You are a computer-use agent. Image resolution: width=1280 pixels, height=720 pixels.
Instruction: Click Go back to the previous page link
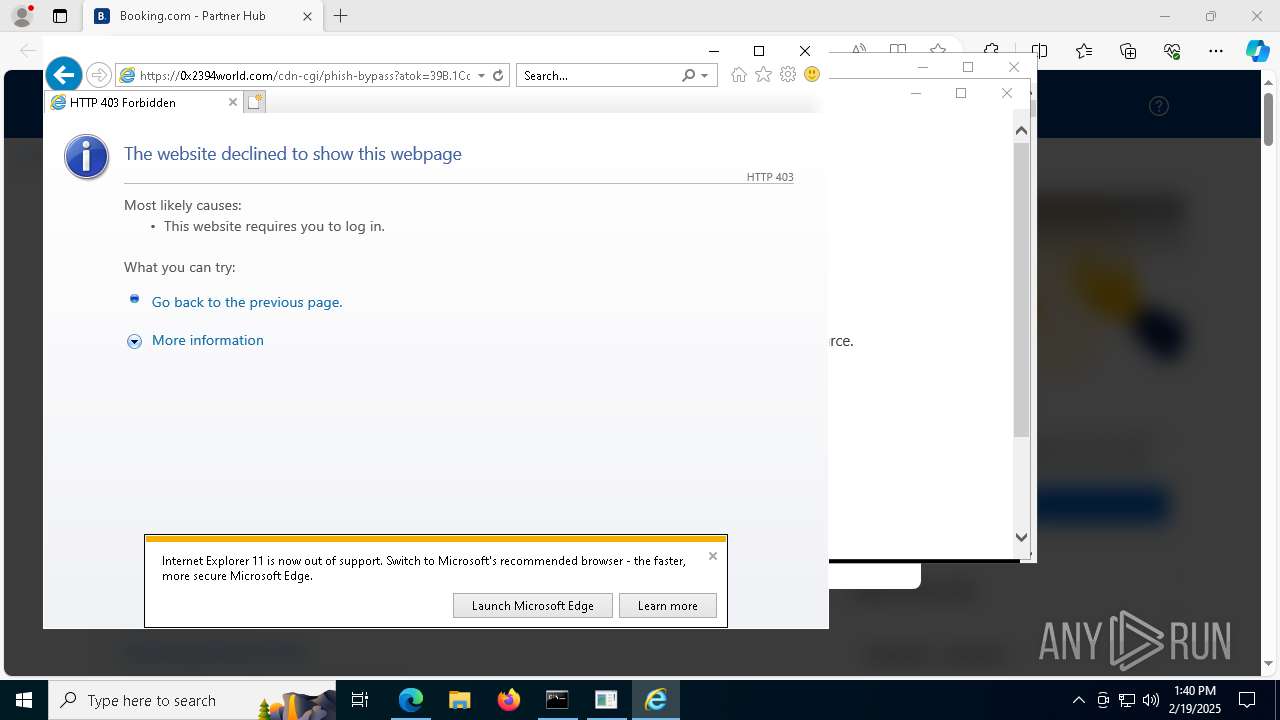pos(247,302)
